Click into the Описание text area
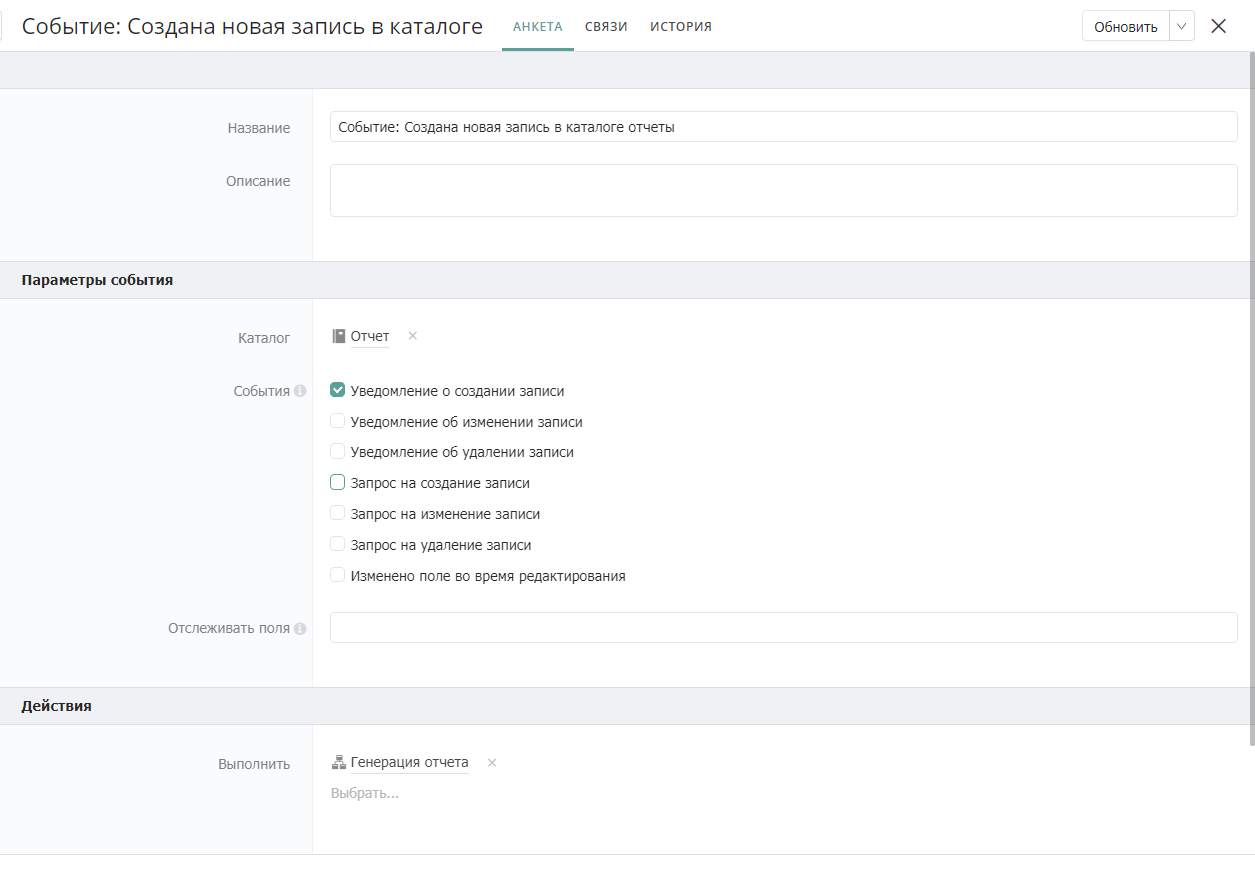The width and height of the screenshot is (1255, 895). coord(783,190)
